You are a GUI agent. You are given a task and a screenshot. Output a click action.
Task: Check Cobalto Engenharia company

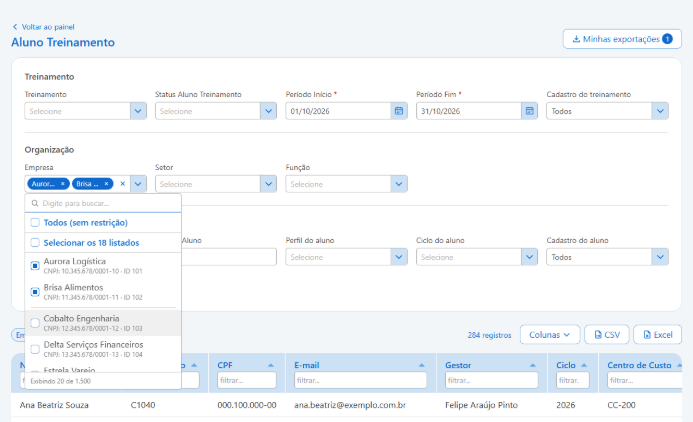35,323
